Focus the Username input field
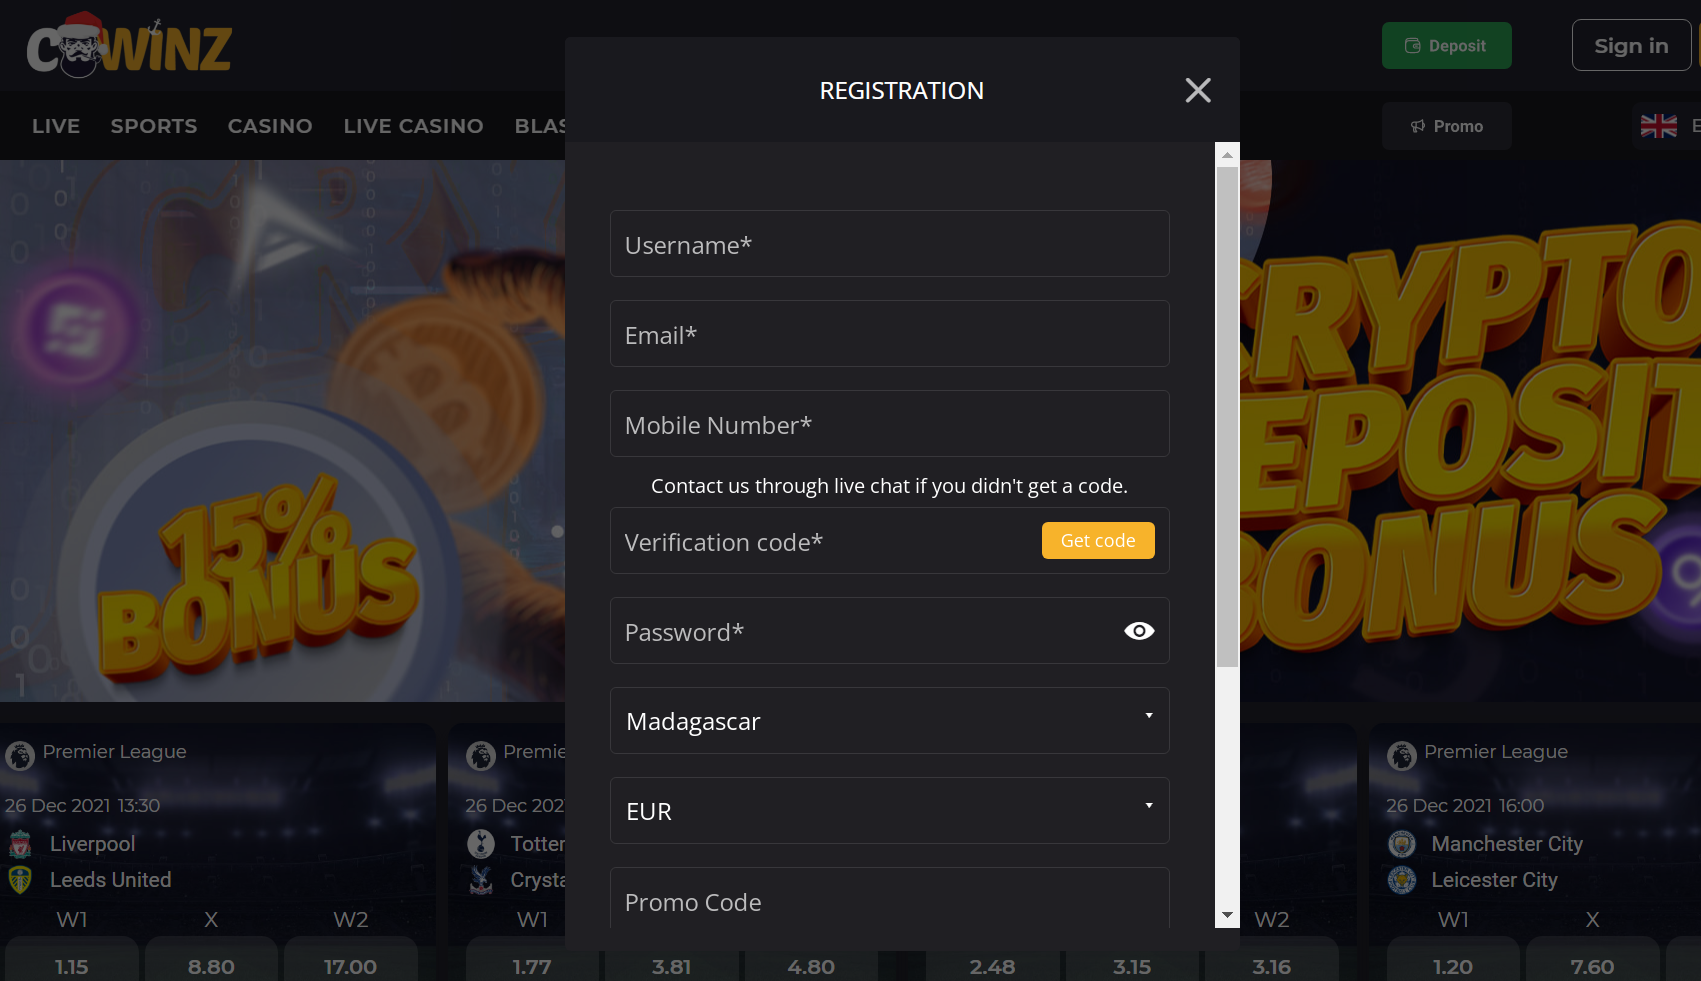This screenshot has width=1701, height=981. click(x=889, y=244)
